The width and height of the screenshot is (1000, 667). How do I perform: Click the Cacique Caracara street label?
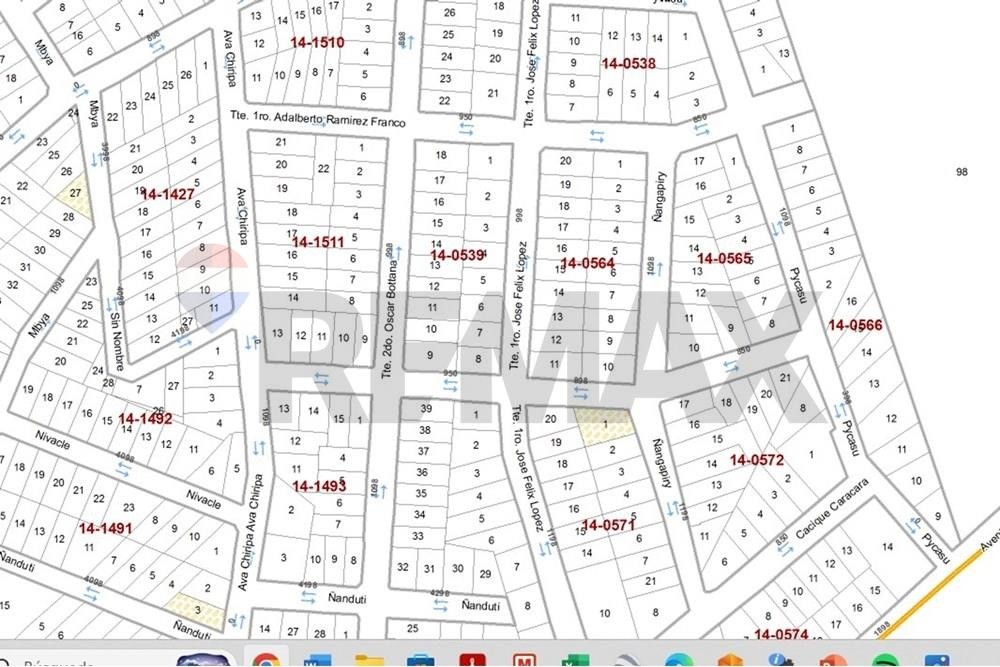[x=832, y=509]
